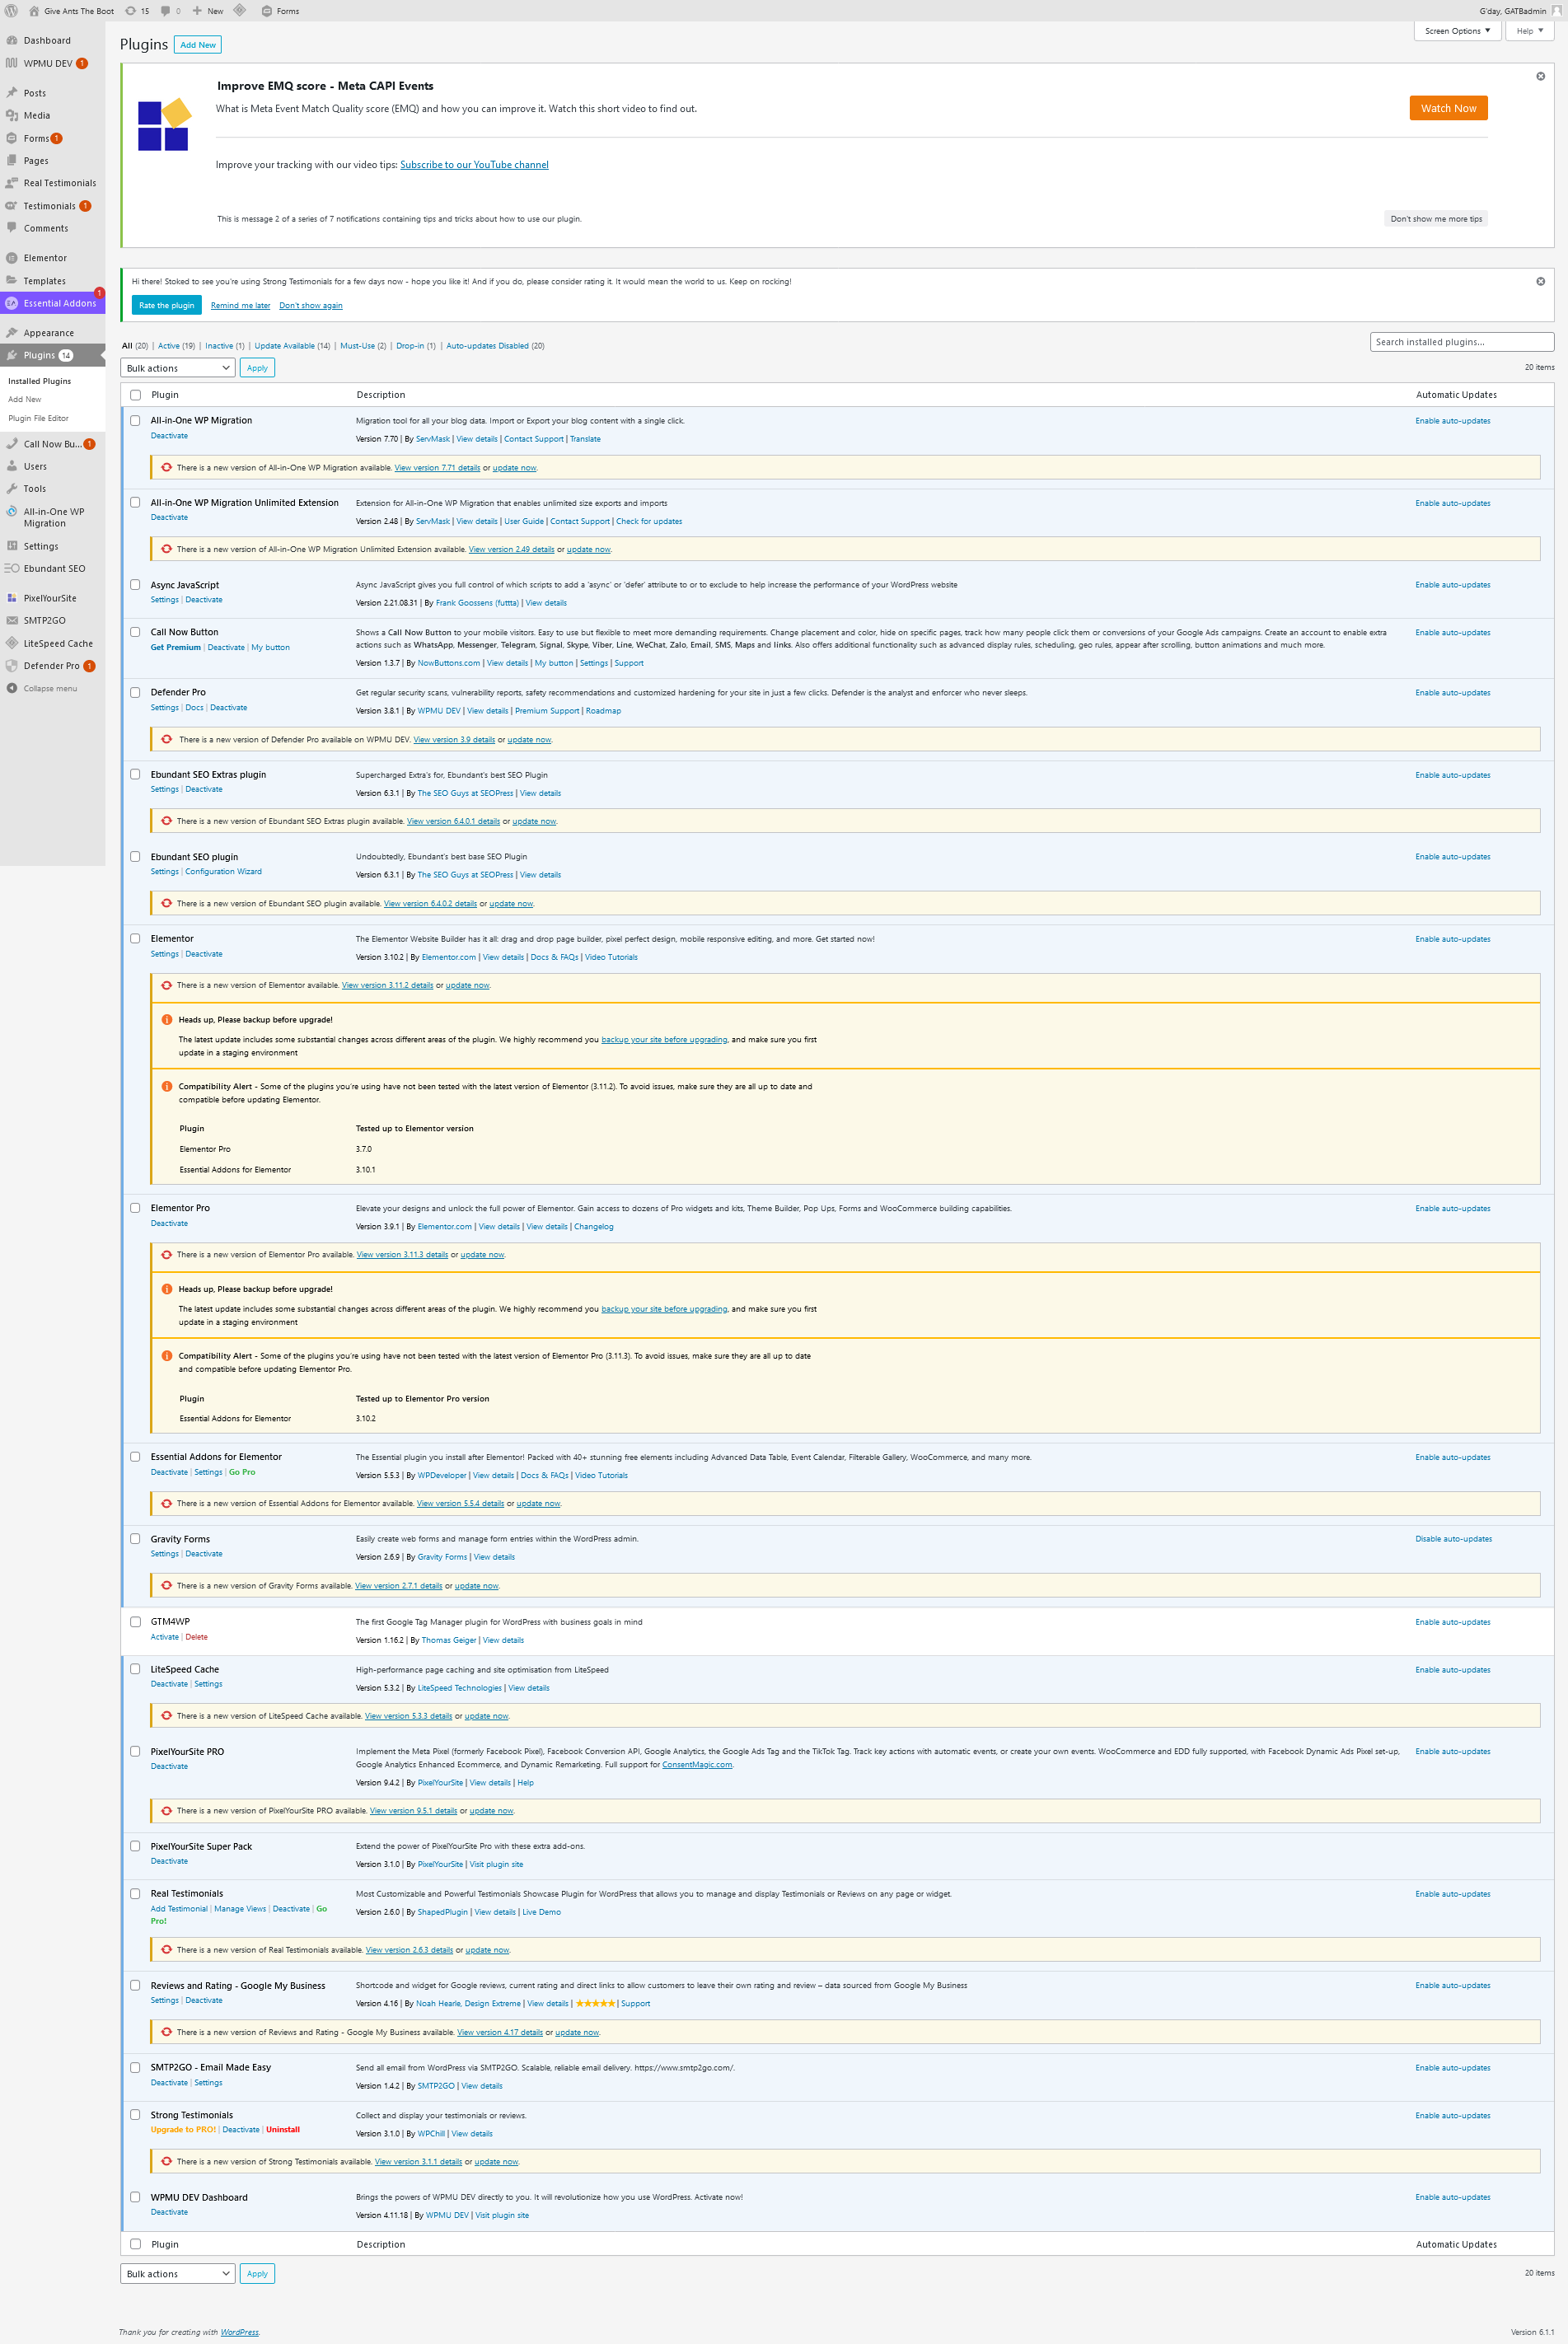Tick the checkbox for Async JavaScript plugin
Viewport: 1568px width, 2344px height.
pyautogui.click(x=135, y=585)
